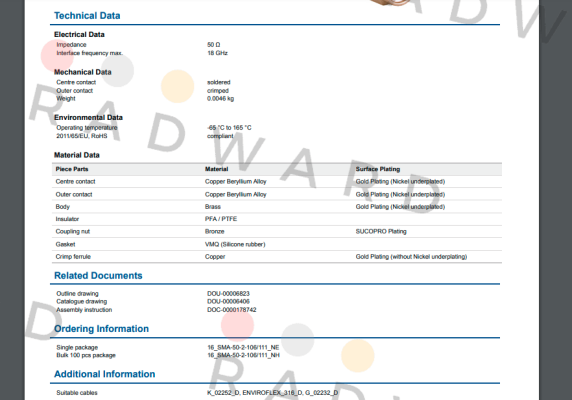Click the 50 Ω impedance value

click(214, 44)
